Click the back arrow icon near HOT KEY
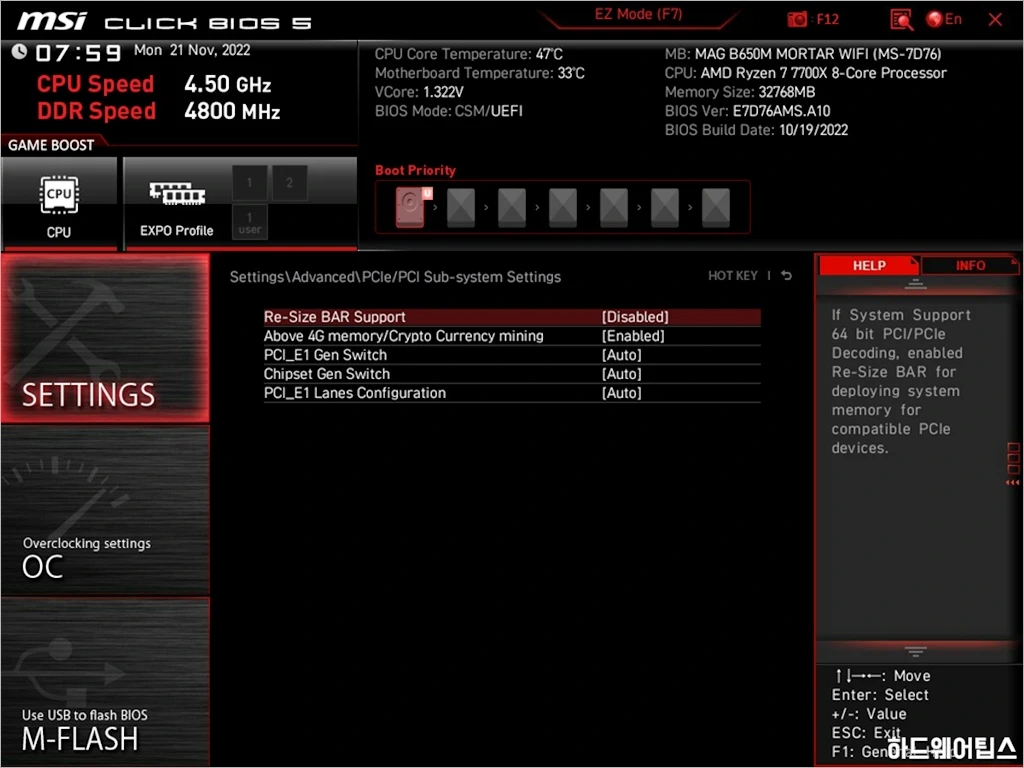Screen dimensions: 1024x768 coord(787,276)
